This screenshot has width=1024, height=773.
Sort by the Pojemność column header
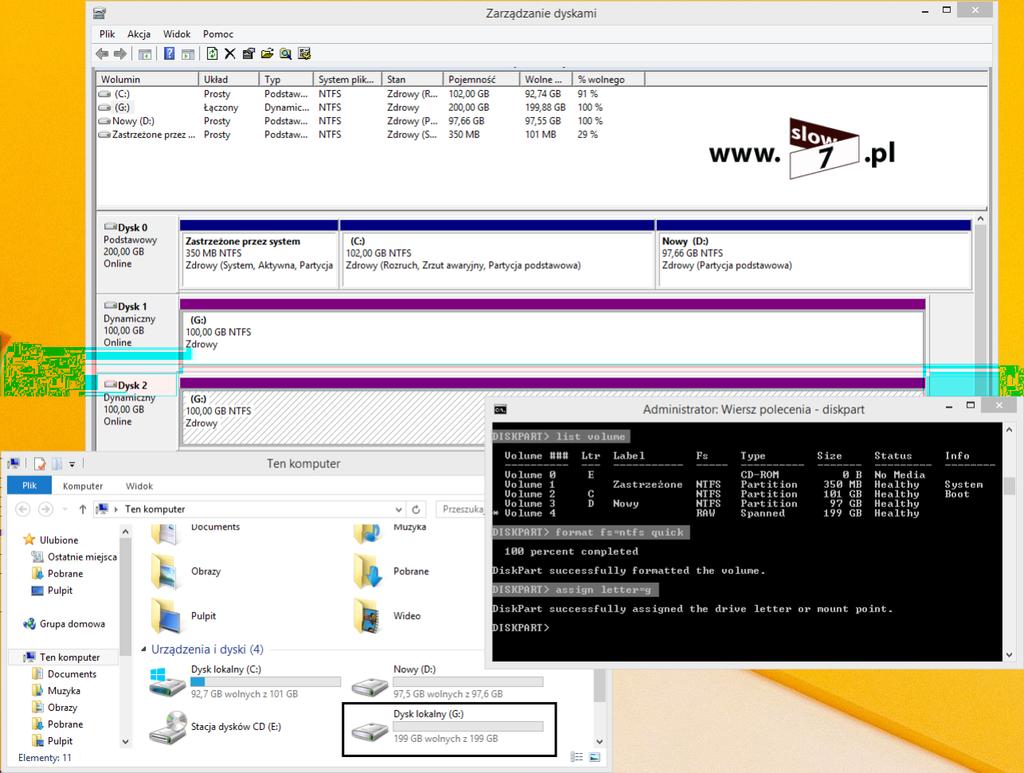pos(481,79)
